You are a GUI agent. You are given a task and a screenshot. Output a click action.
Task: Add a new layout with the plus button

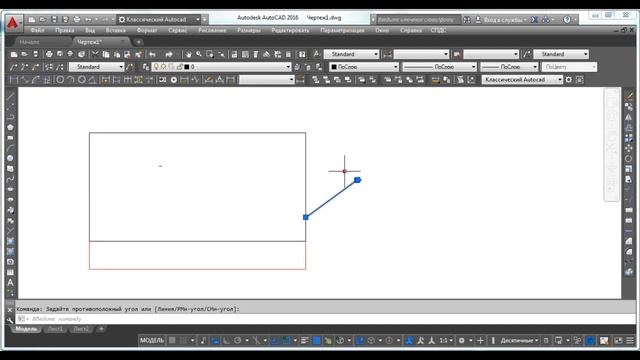pos(101,329)
